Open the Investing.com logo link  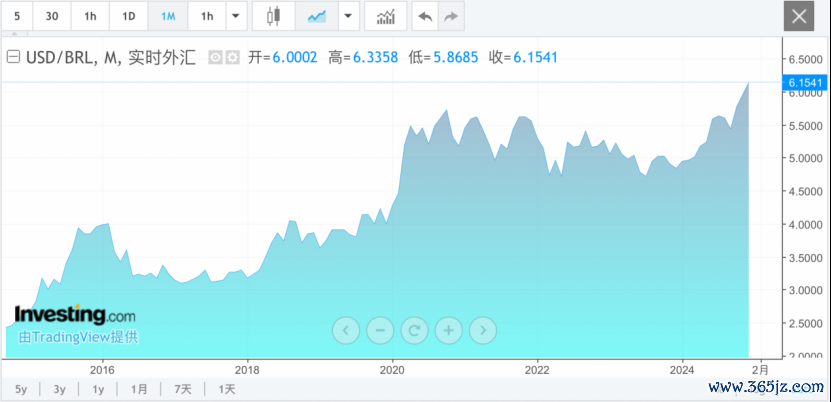75,315
